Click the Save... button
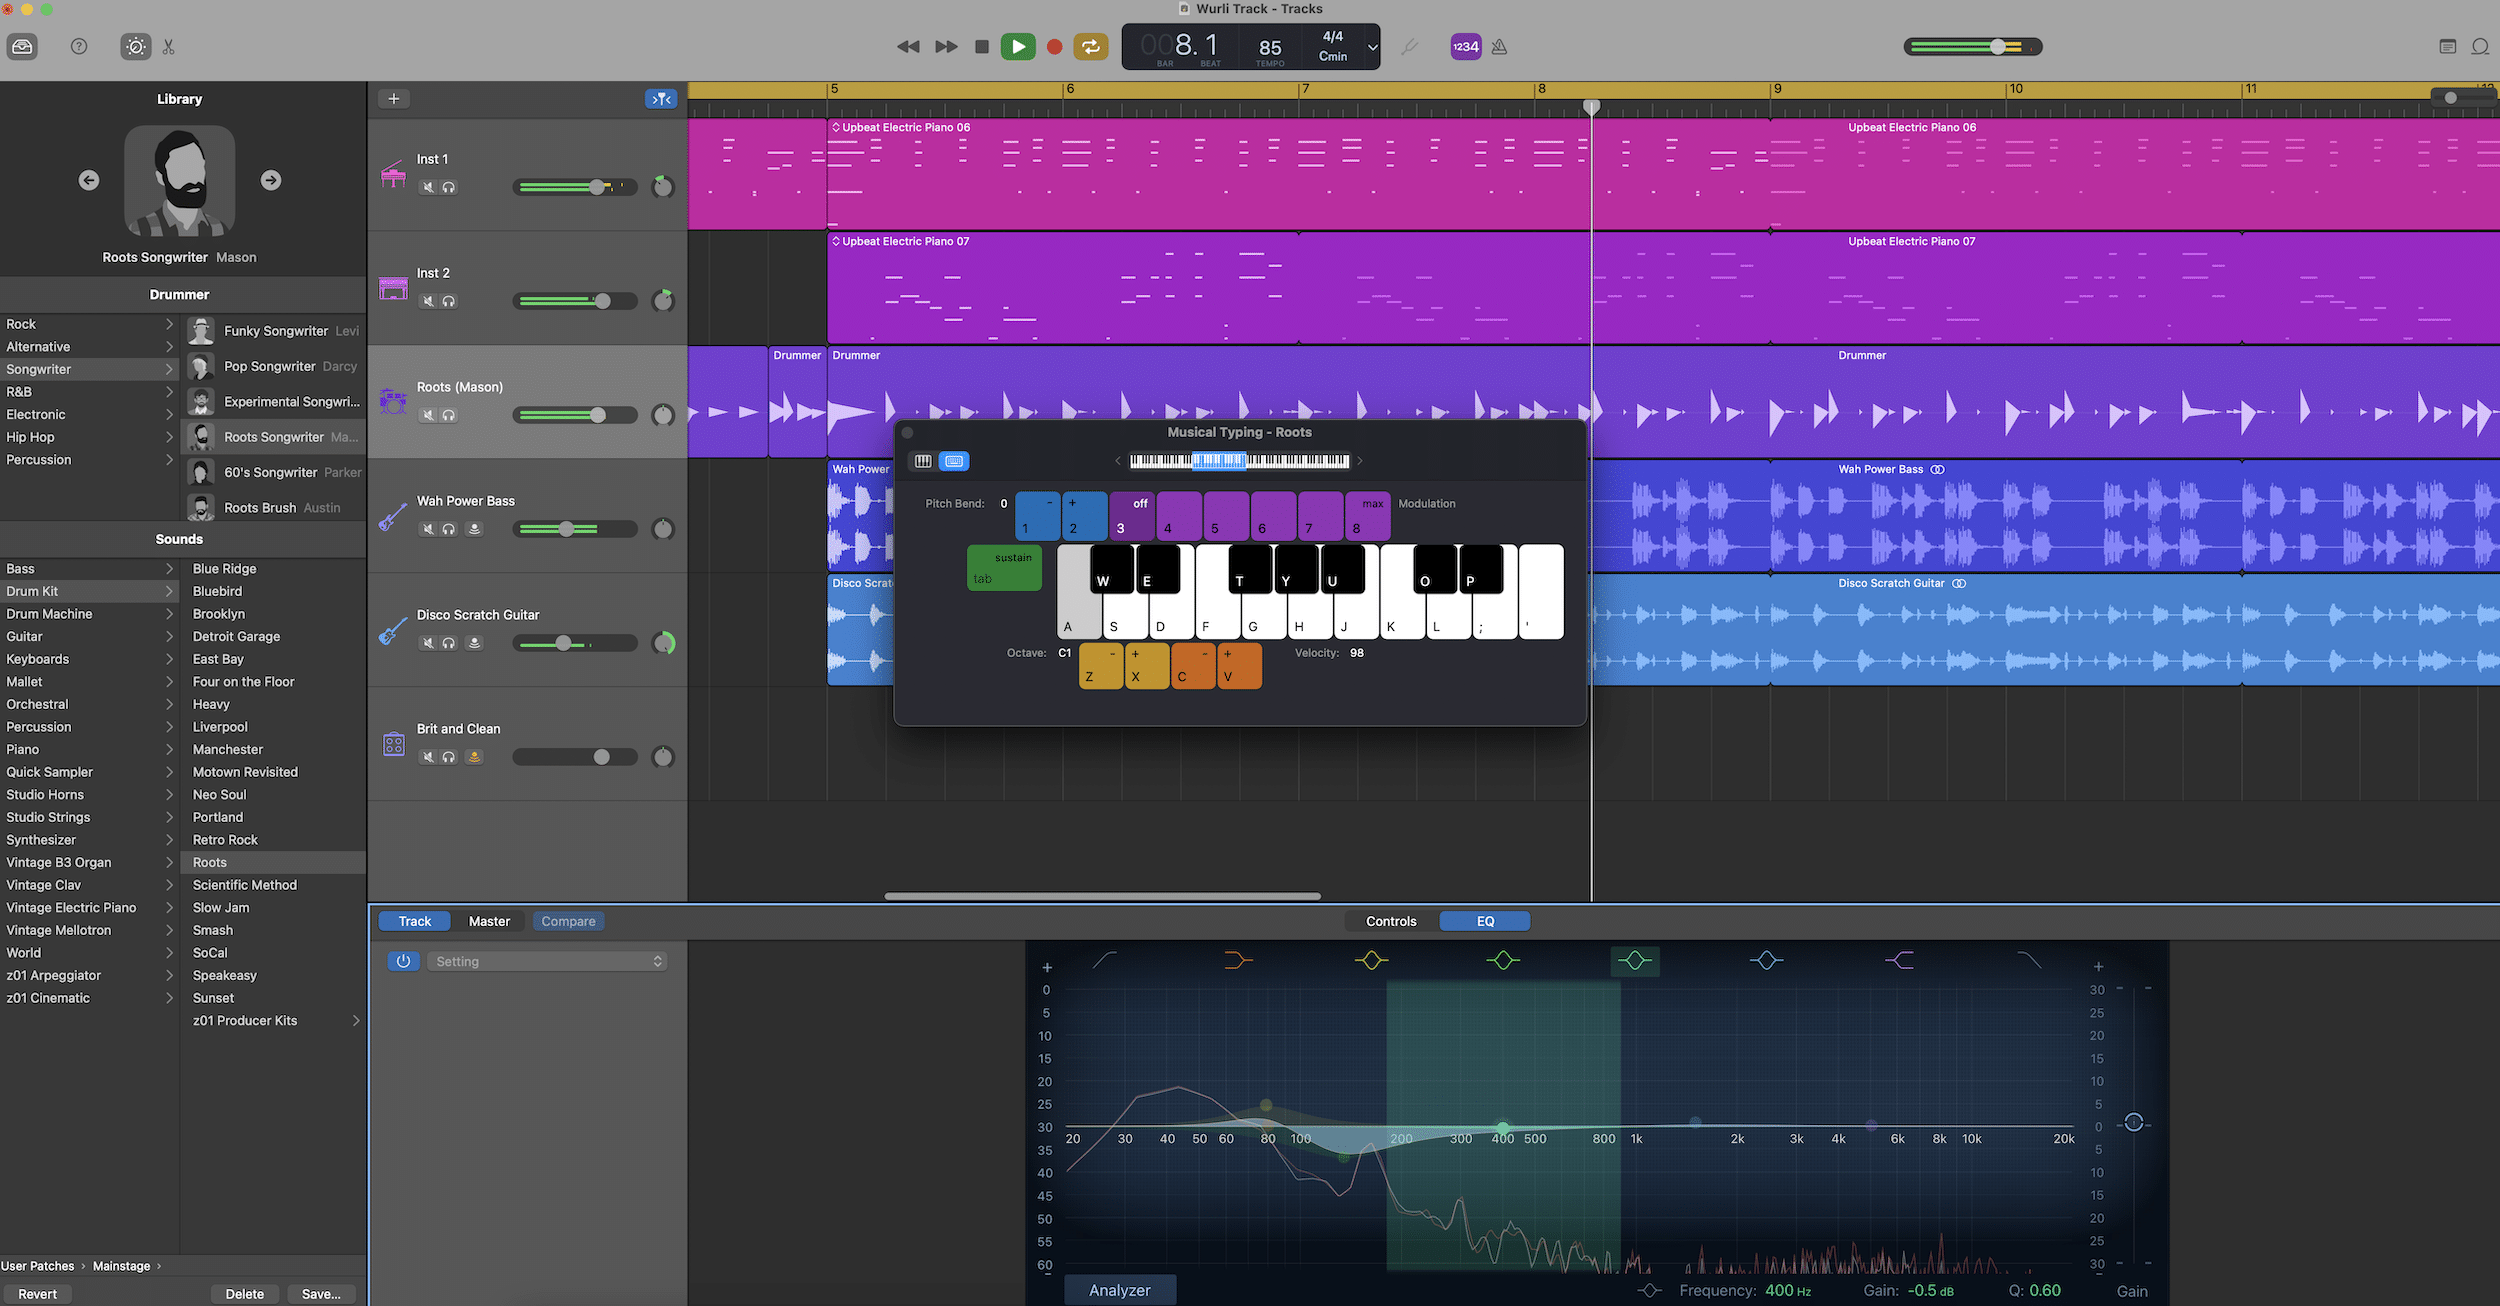 click(x=321, y=1294)
